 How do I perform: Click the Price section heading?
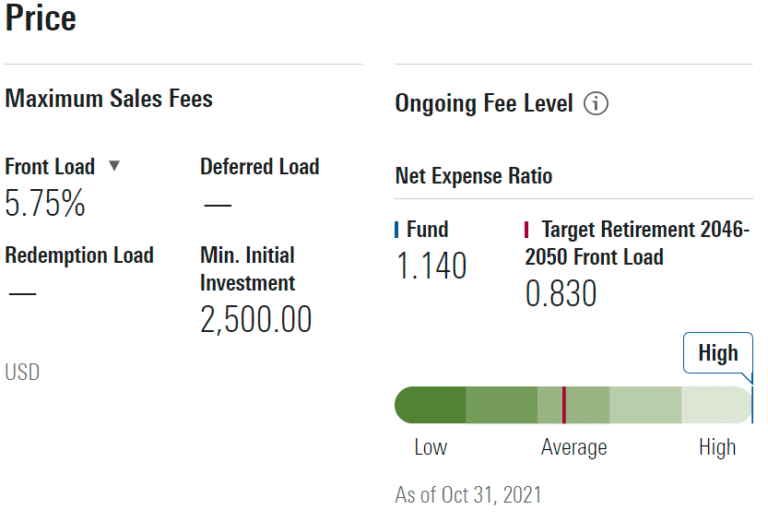click(x=41, y=17)
